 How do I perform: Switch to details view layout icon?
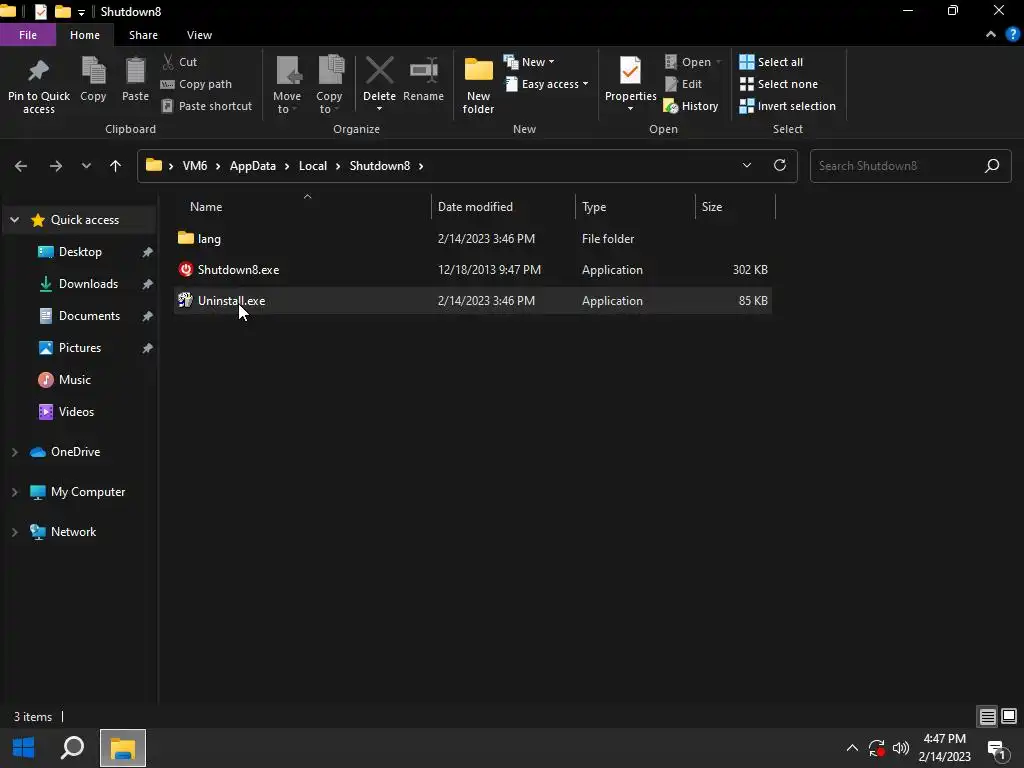pos(987,716)
